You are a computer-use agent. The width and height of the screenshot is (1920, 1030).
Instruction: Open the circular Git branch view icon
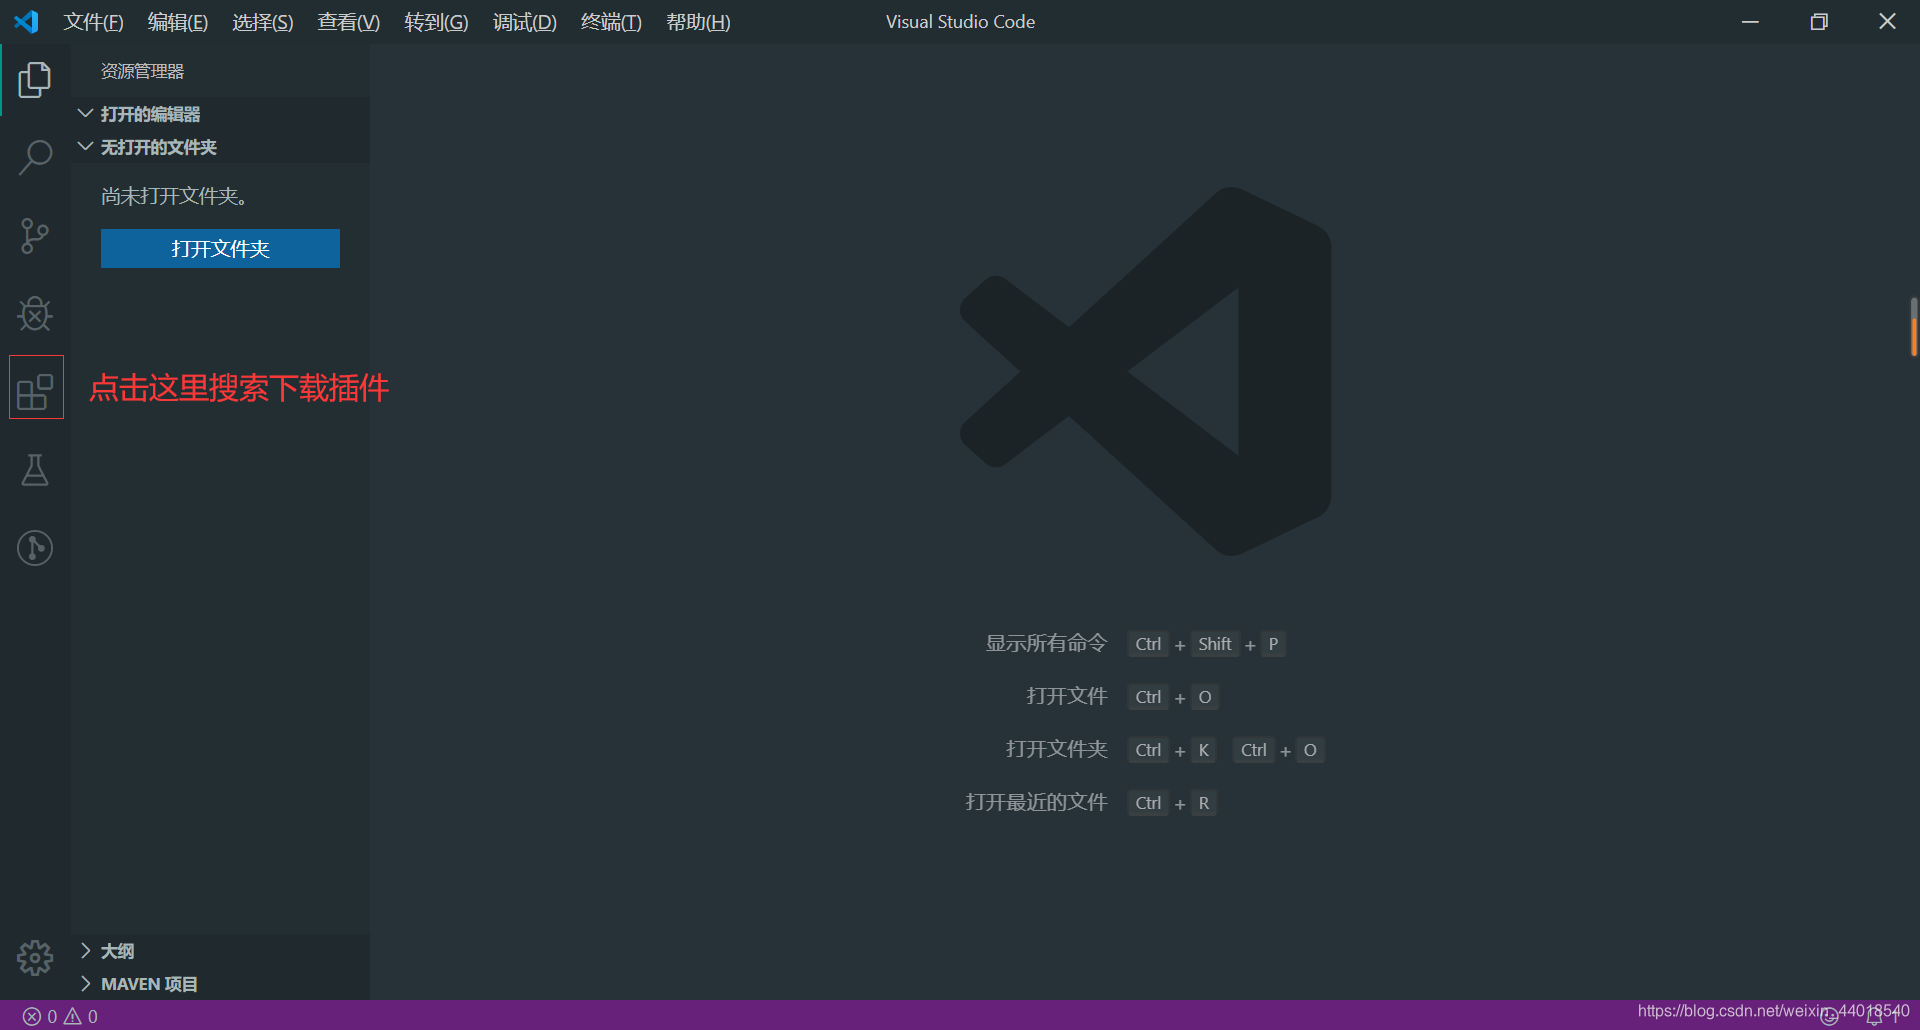tap(35, 548)
